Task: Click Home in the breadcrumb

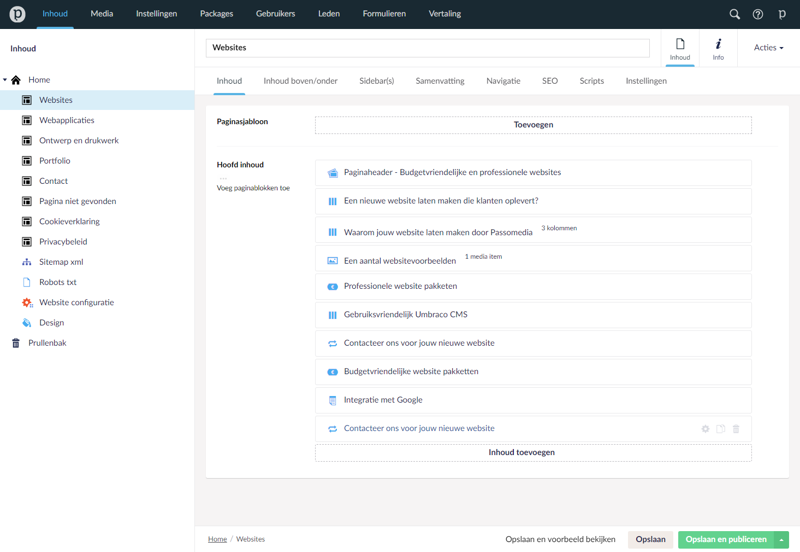Action: click(x=217, y=540)
